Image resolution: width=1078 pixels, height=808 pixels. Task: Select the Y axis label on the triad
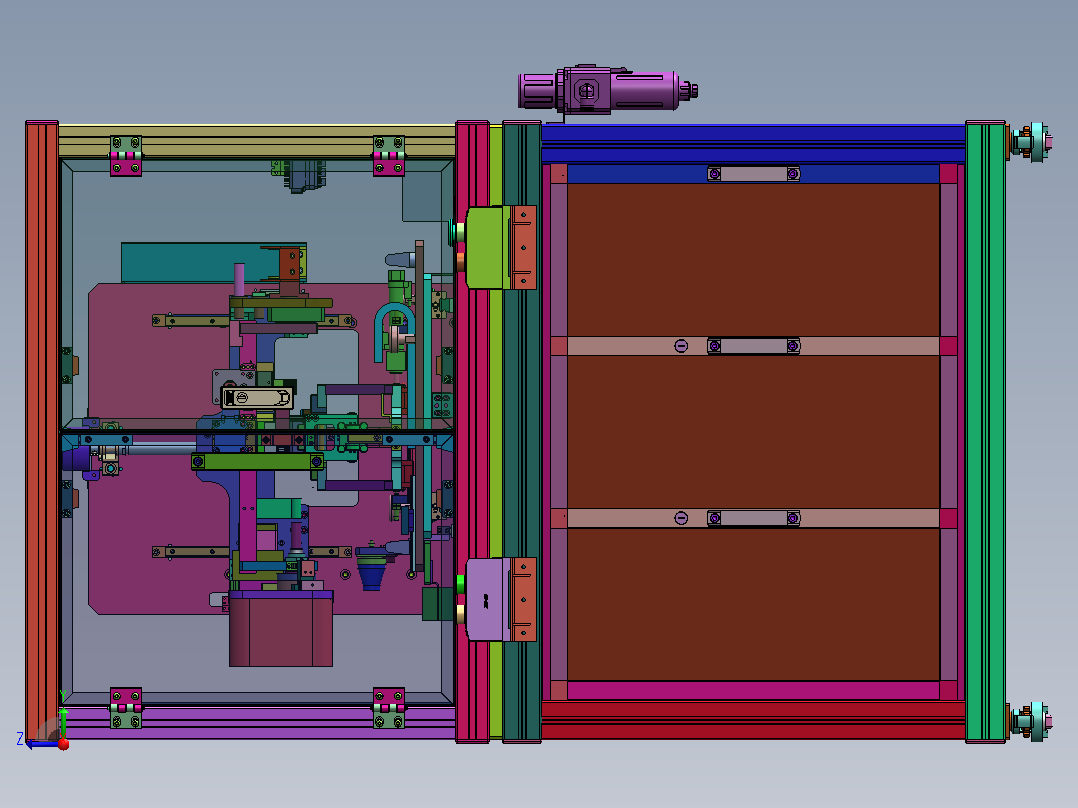click(63, 695)
